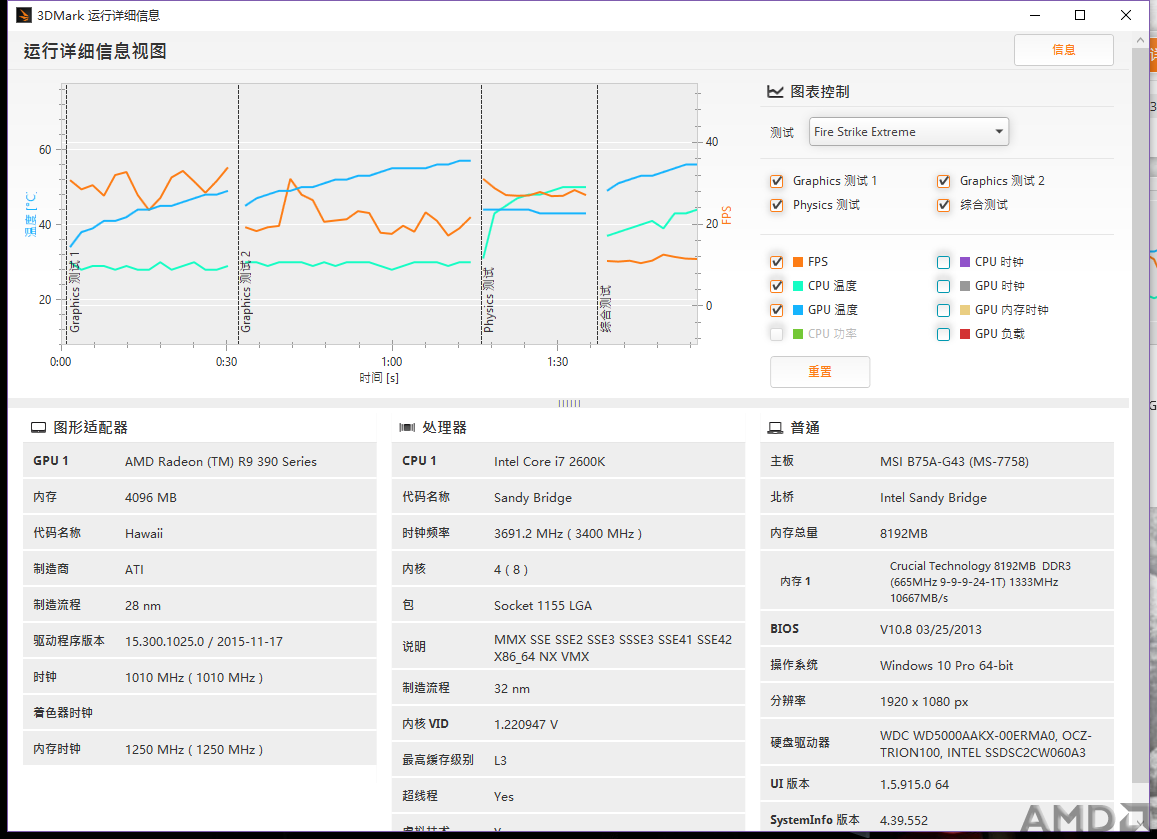
Task: Click the Graphics 测试 2 chart marker line
Action: click(238, 214)
